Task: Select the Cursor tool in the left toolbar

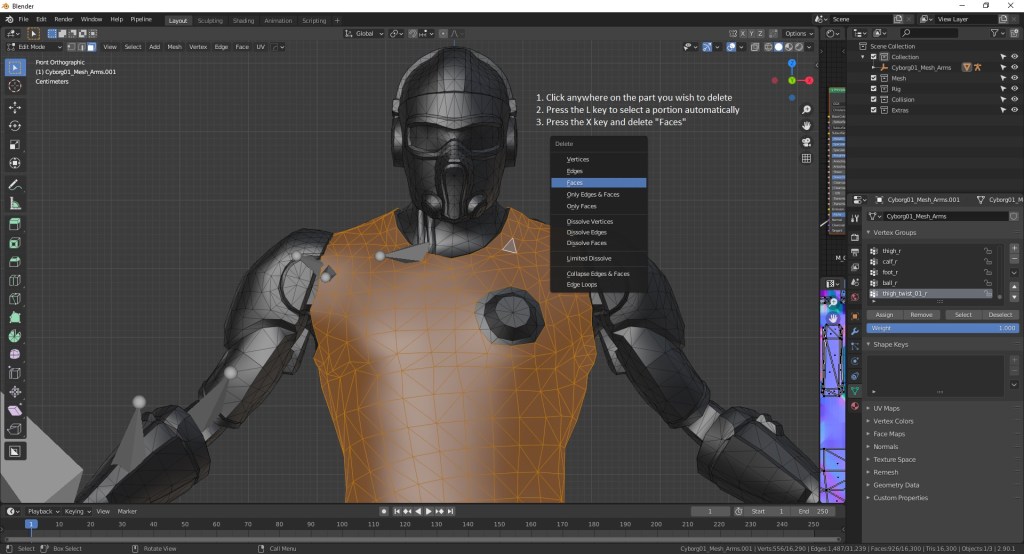Action: [15, 86]
